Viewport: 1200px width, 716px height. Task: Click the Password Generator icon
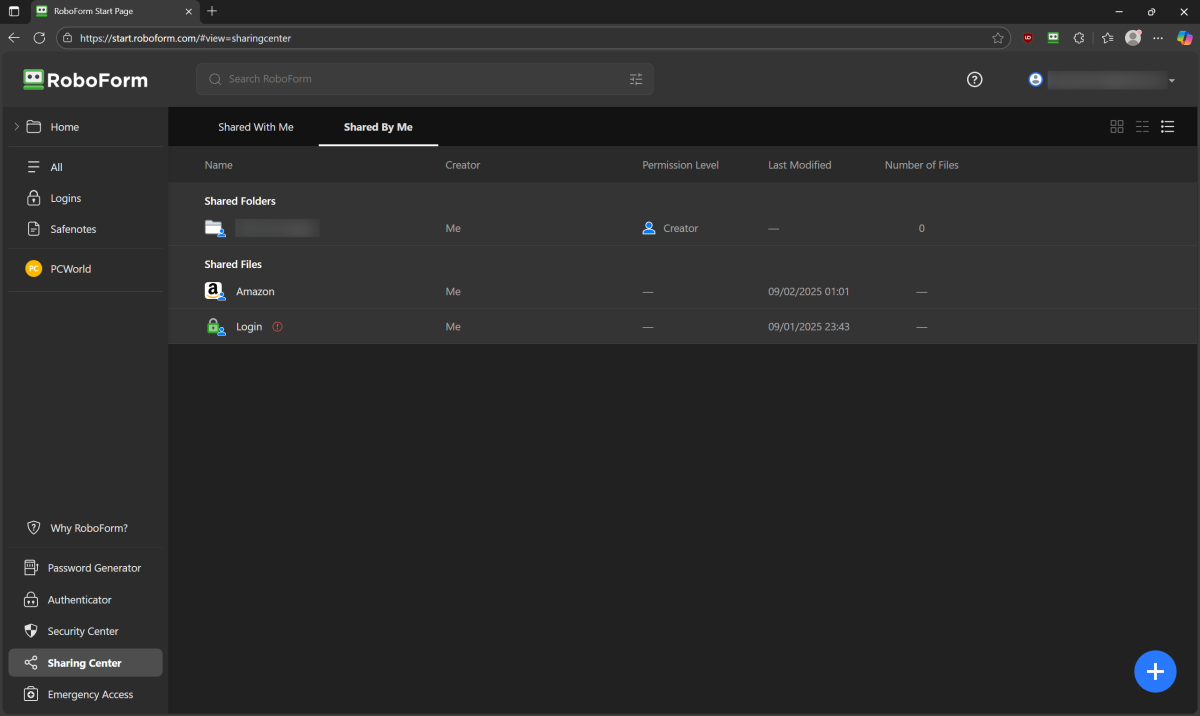[31, 568]
